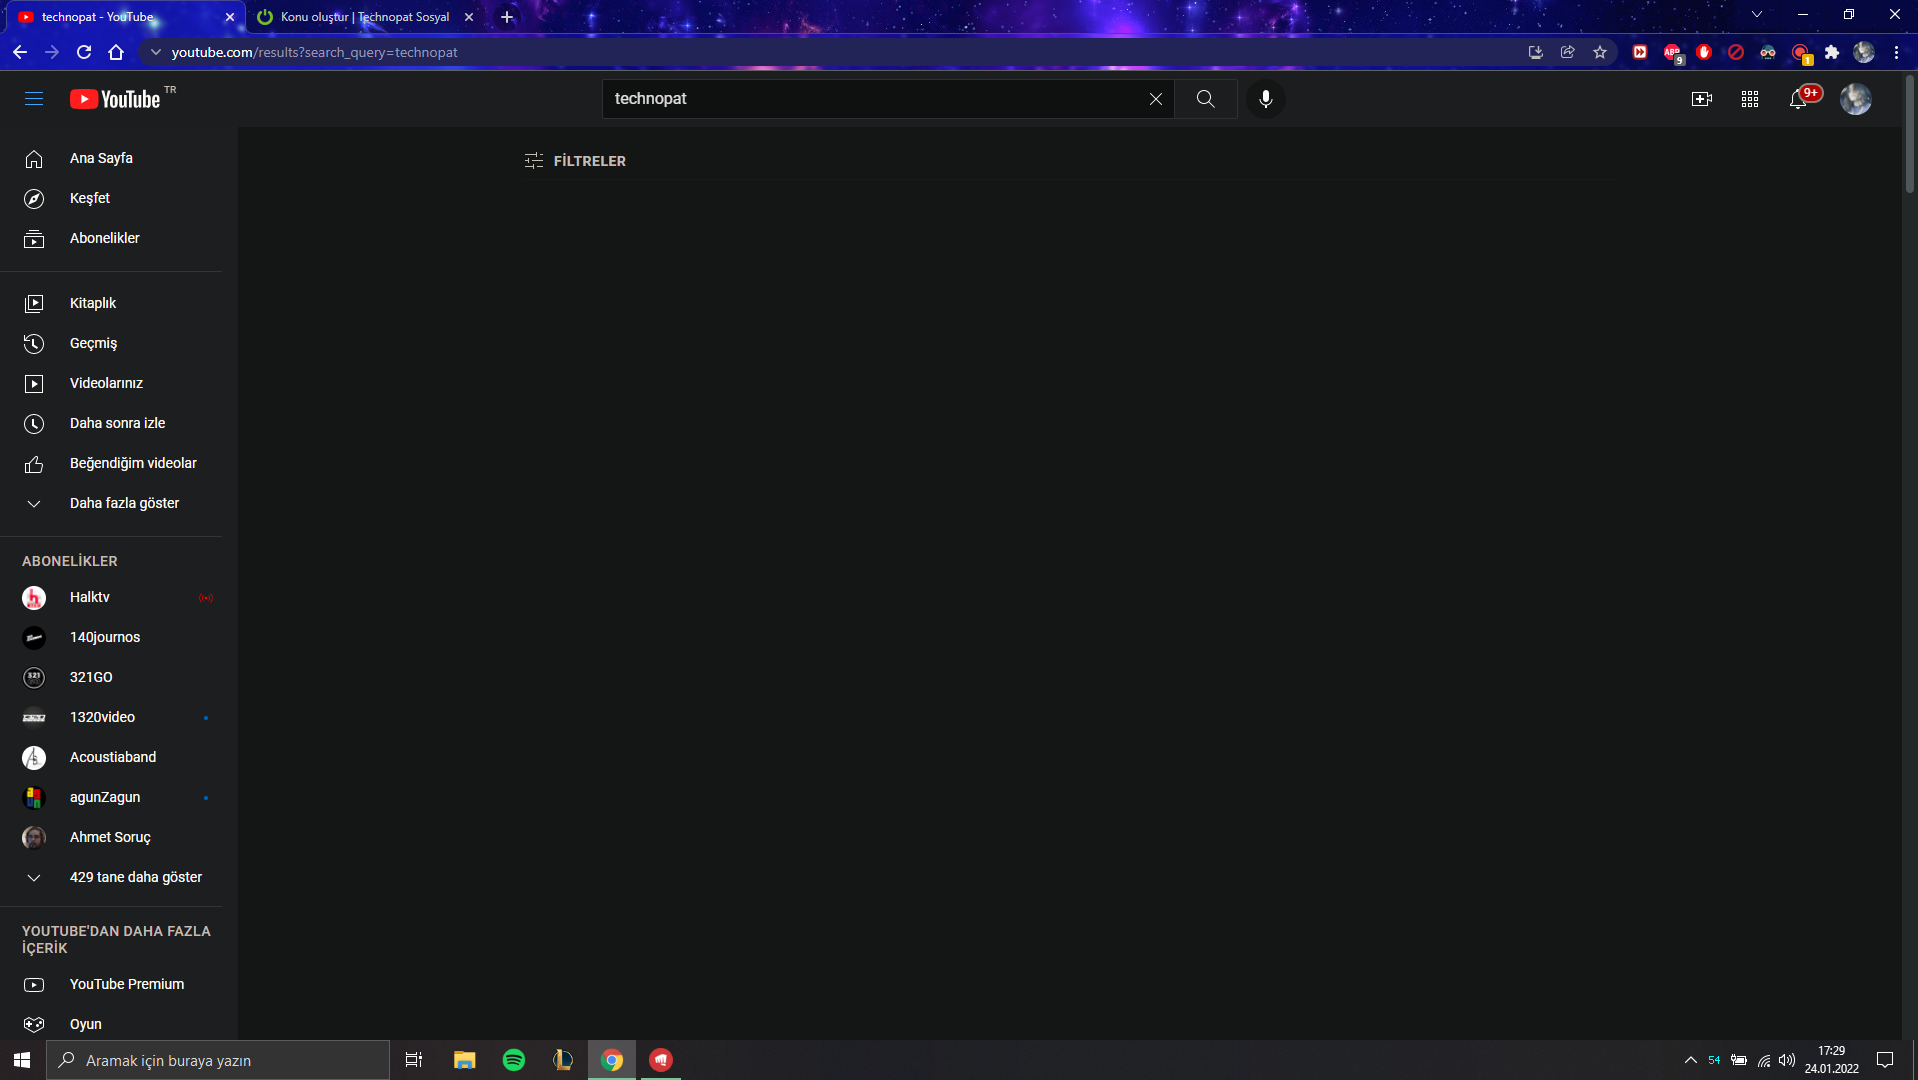
Task: Open the volume control in system tray
Action: pos(1787,1060)
